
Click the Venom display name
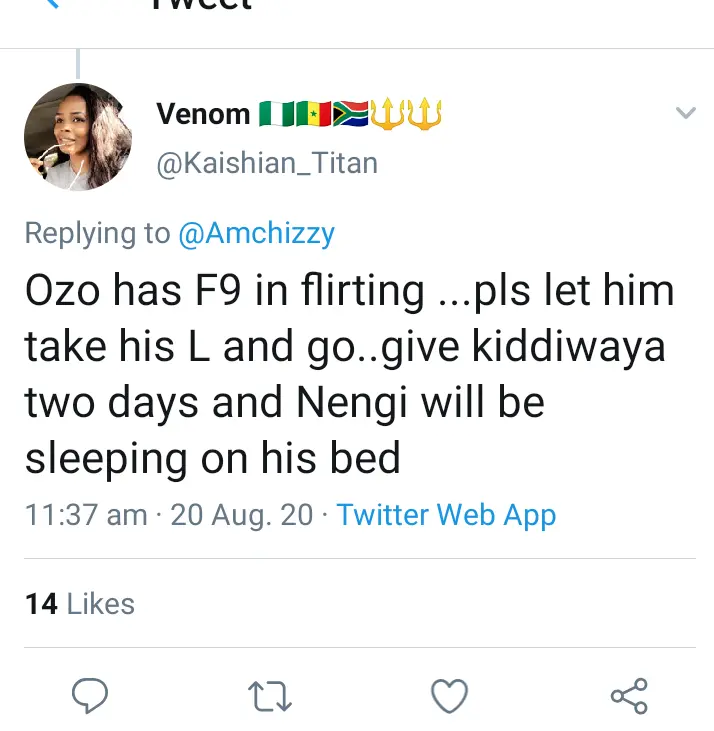[203, 114]
